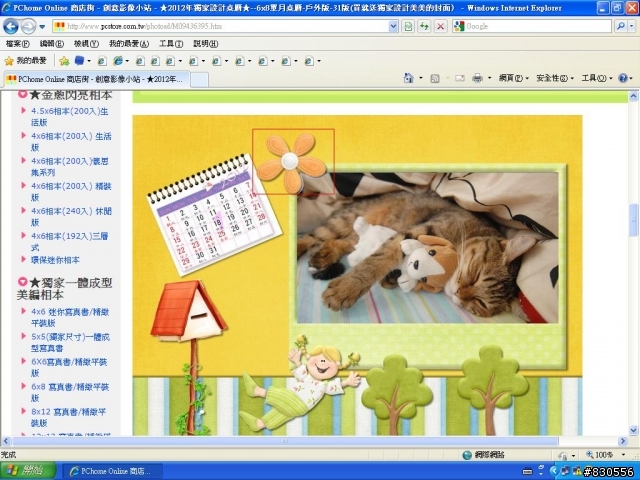Expand hidden tray icons with round arrow
Viewport: 640px width, 480px height.
pos(553,471)
